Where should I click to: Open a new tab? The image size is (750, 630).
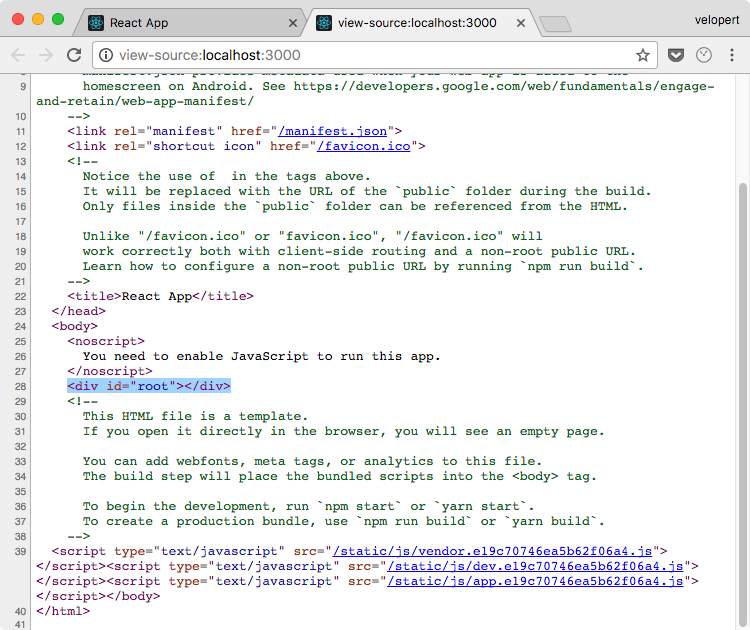[555, 24]
